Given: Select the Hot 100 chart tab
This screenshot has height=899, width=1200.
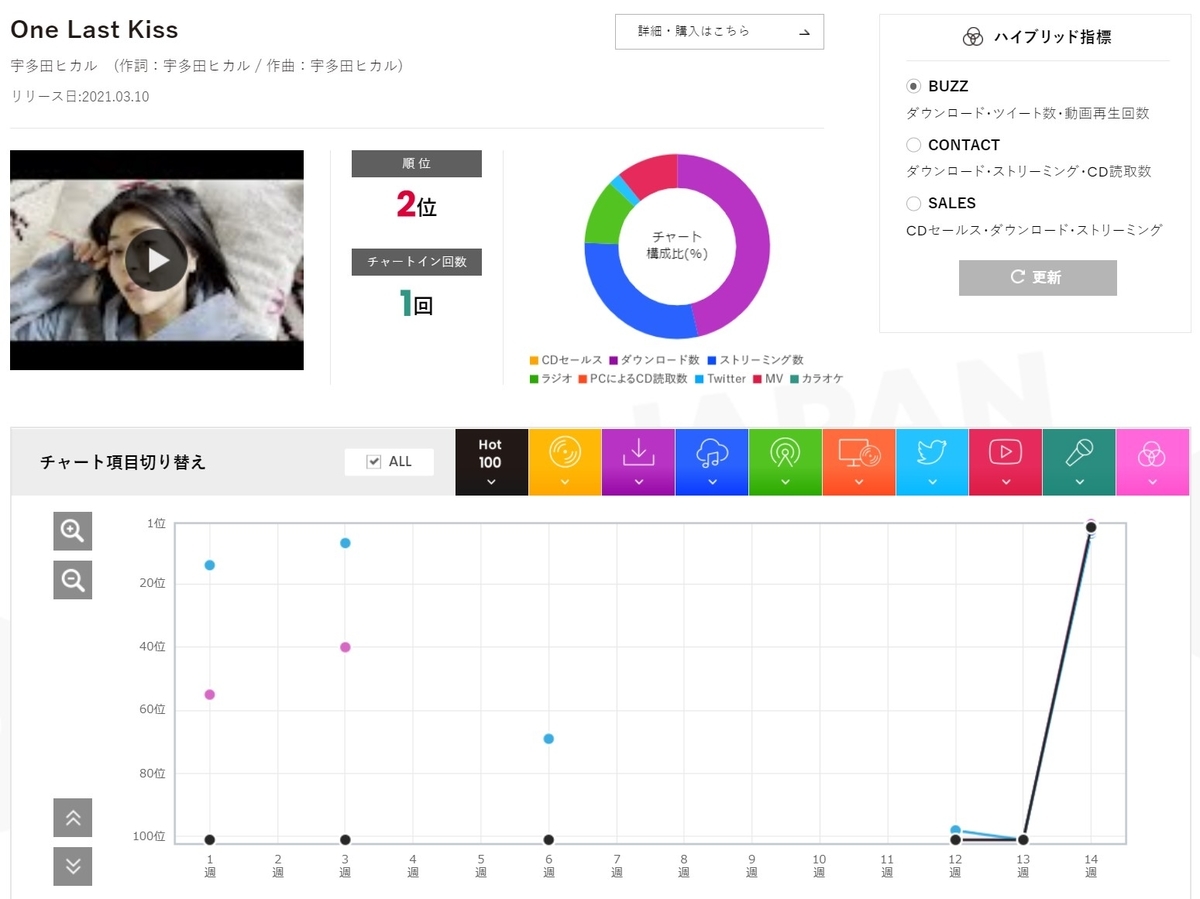Looking at the screenshot, I should pyautogui.click(x=491, y=462).
